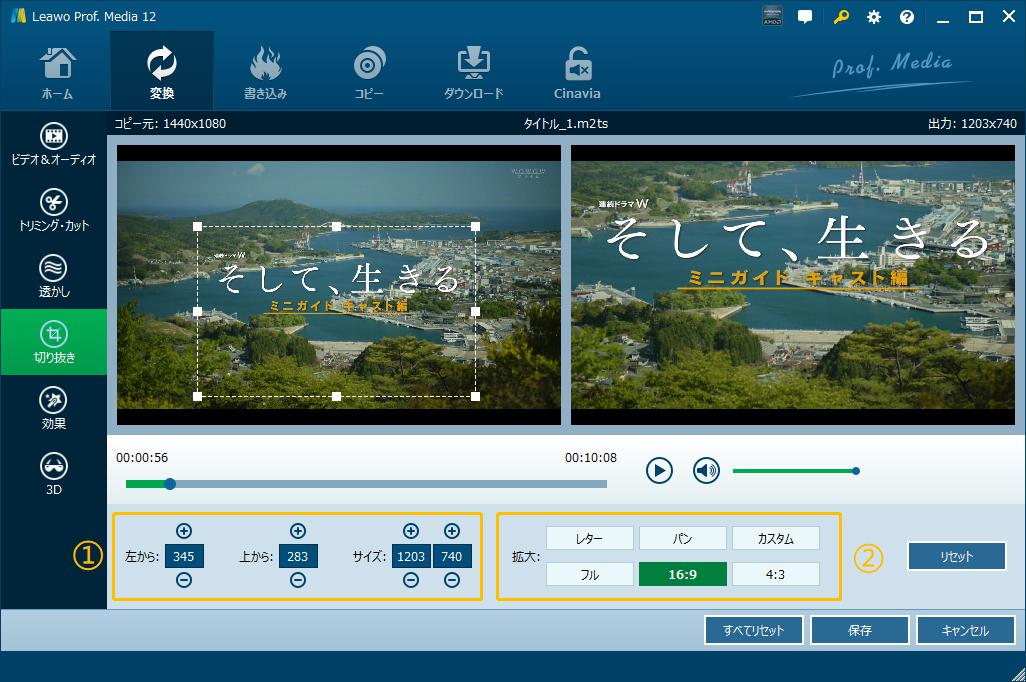Click the video playback progress slider
This screenshot has width=1026, height=682.
[366, 484]
